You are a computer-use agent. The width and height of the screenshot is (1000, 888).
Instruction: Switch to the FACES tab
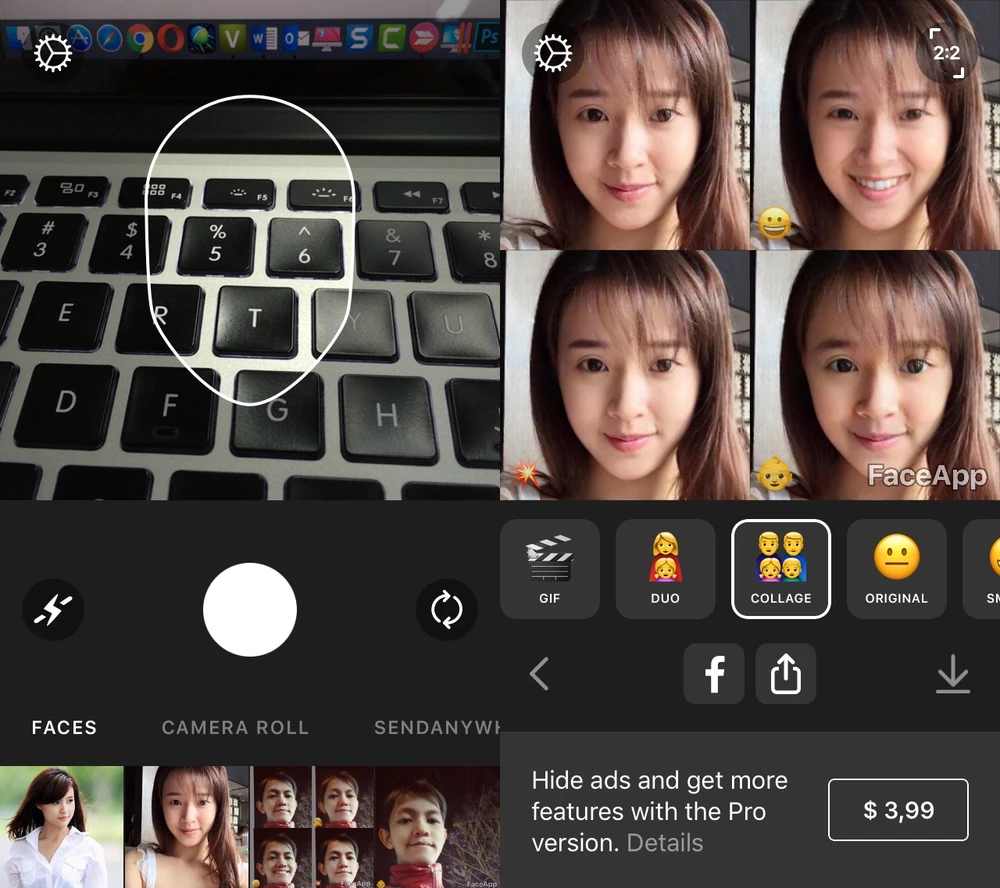coord(64,728)
